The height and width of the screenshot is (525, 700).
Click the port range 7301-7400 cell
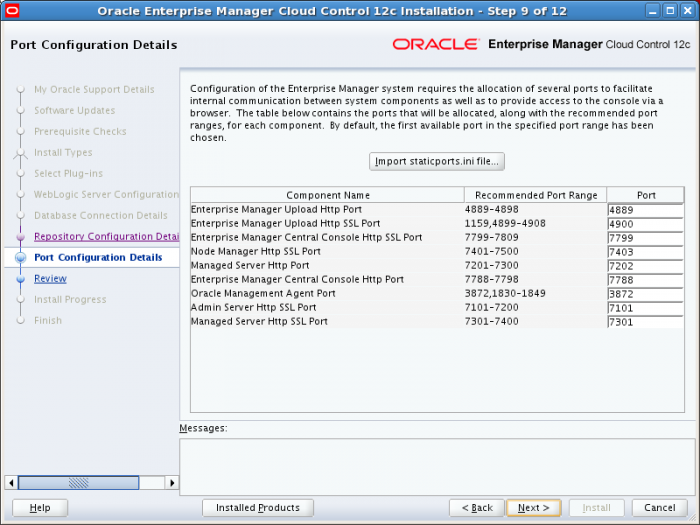pyautogui.click(x=492, y=321)
